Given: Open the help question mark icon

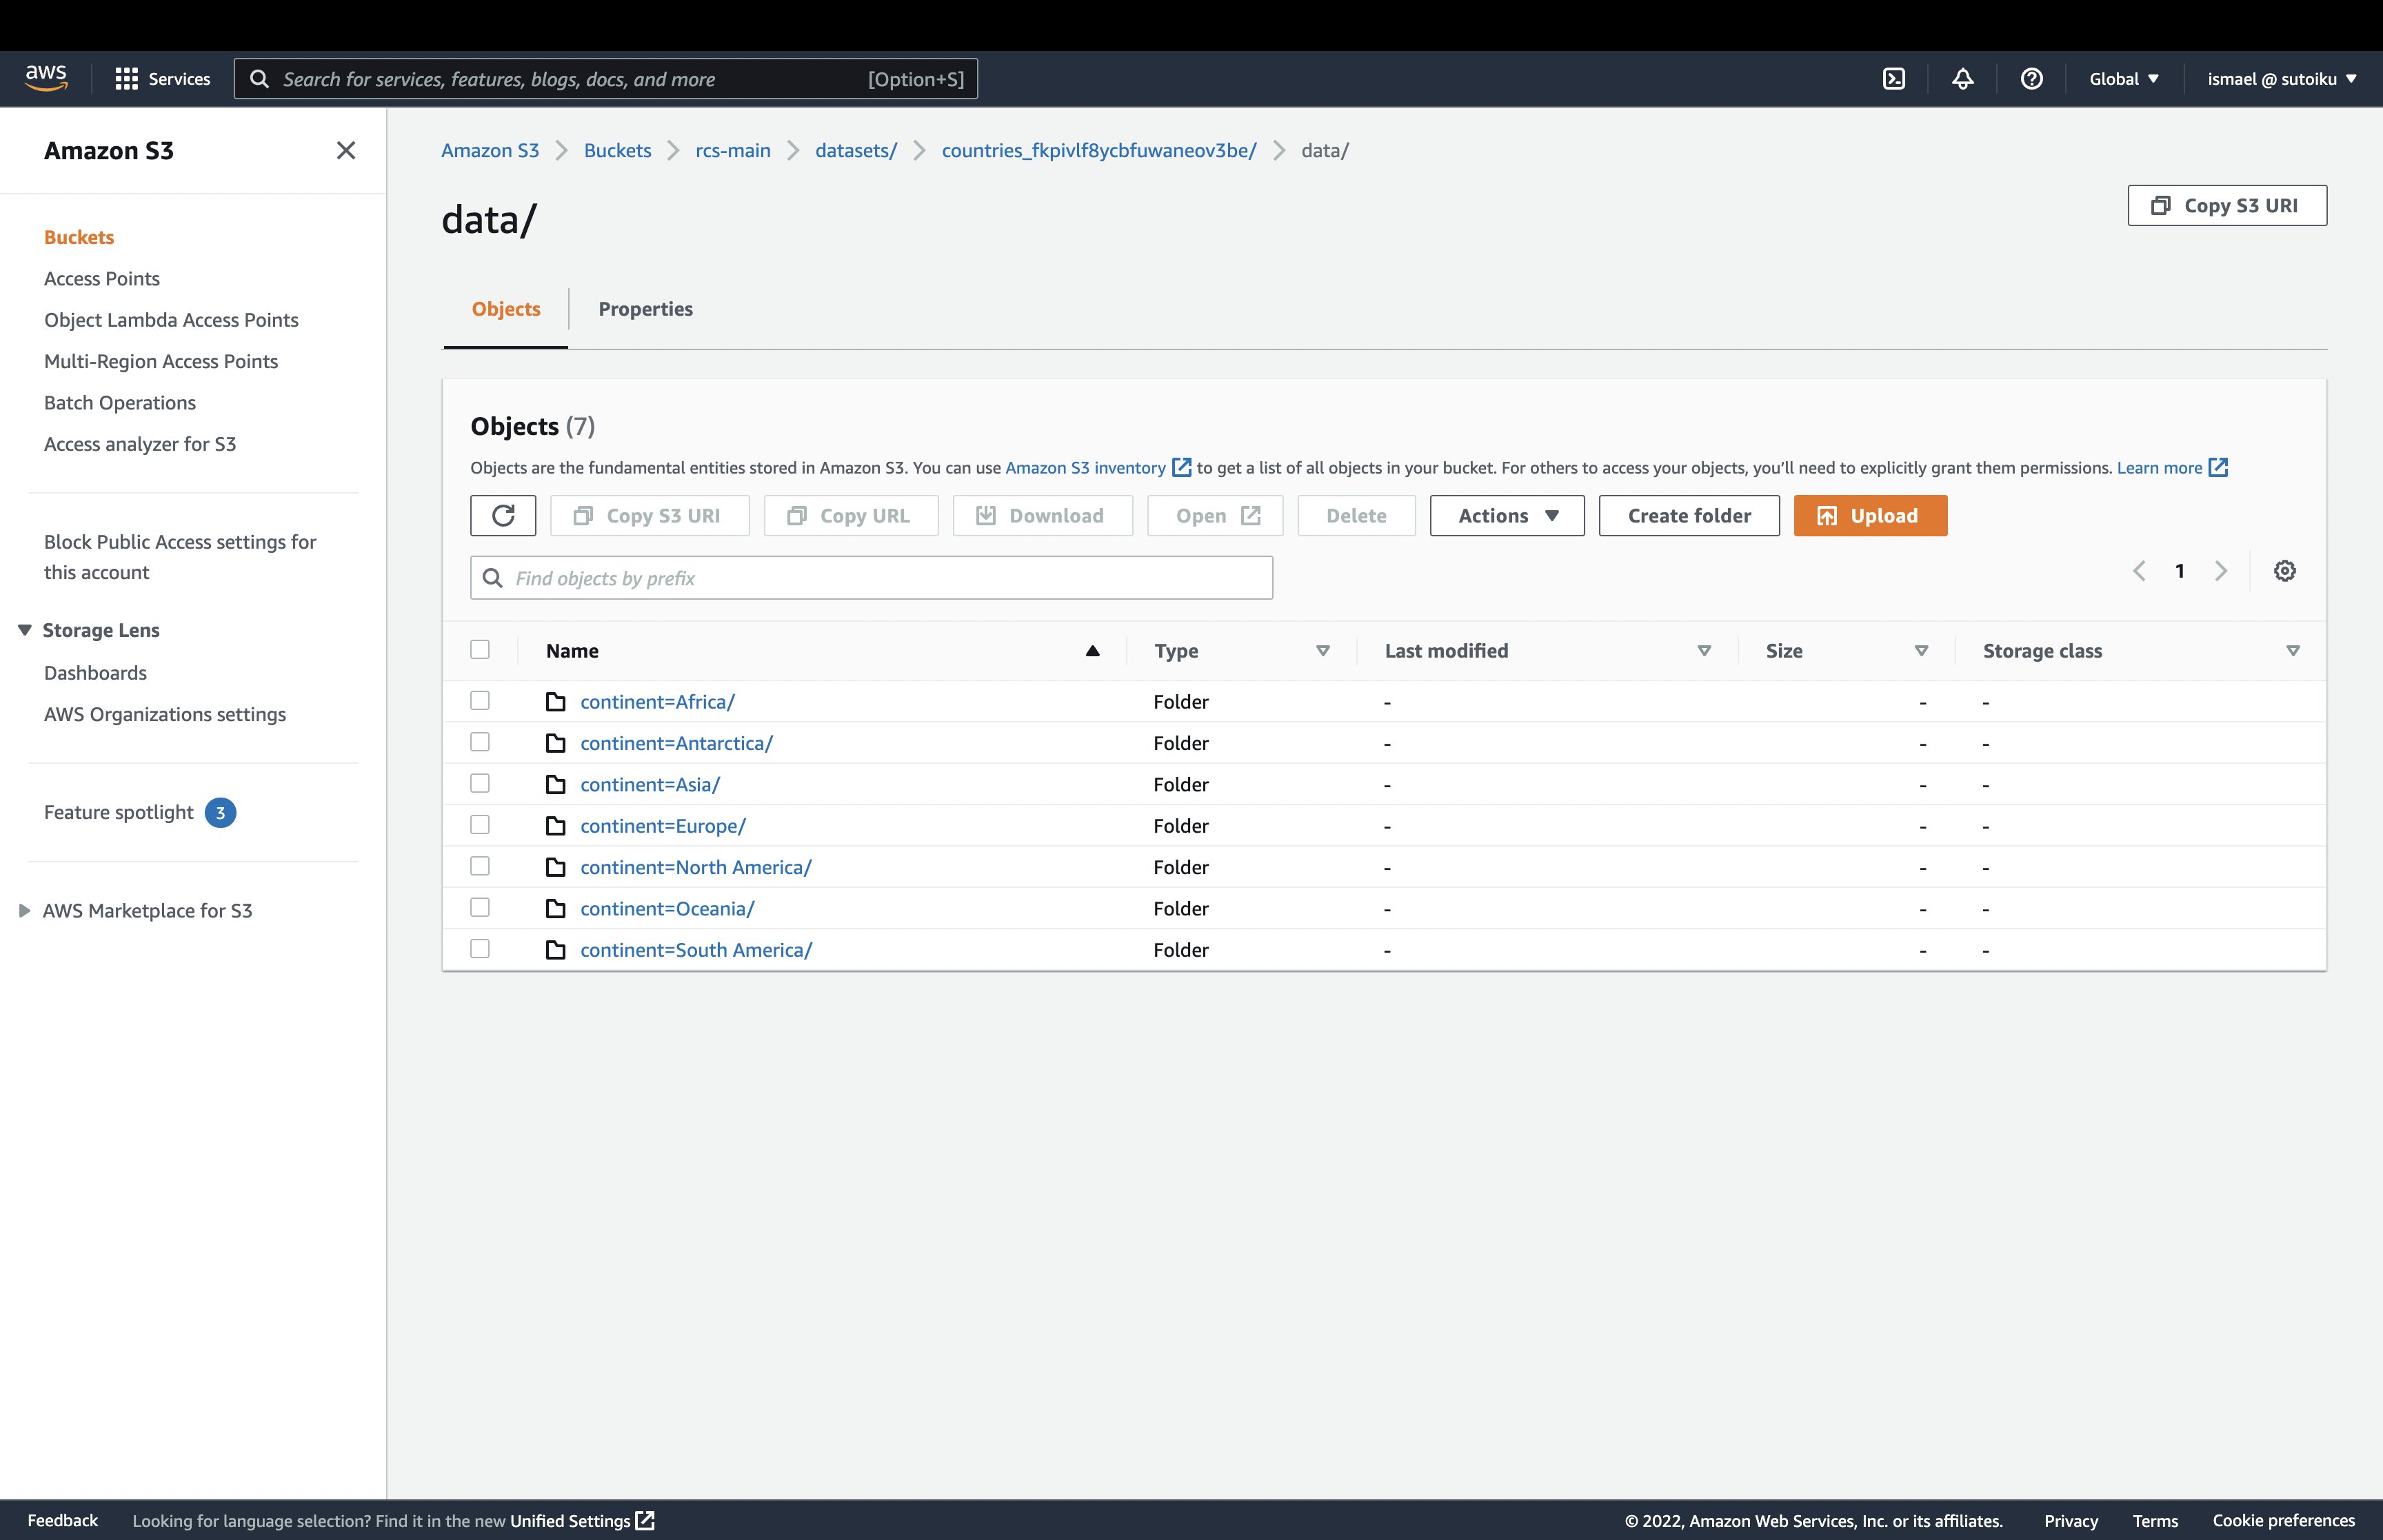Looking at the screenshot, I should [2031, 79].
